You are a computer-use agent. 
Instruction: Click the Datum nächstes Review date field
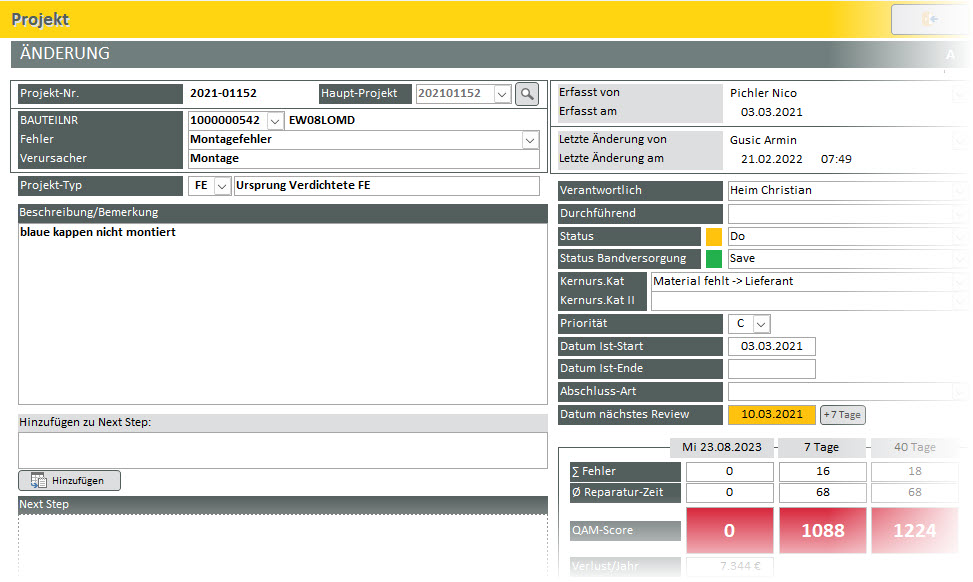(771, 414)
